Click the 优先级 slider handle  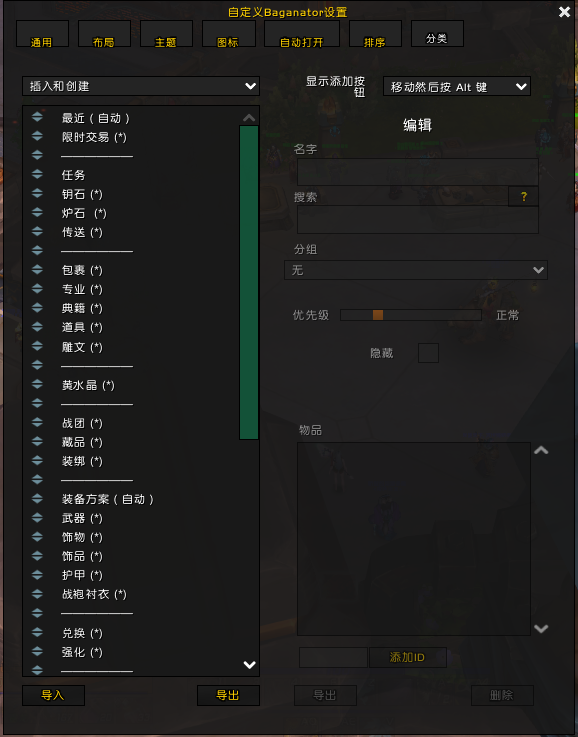coord(378,315)
